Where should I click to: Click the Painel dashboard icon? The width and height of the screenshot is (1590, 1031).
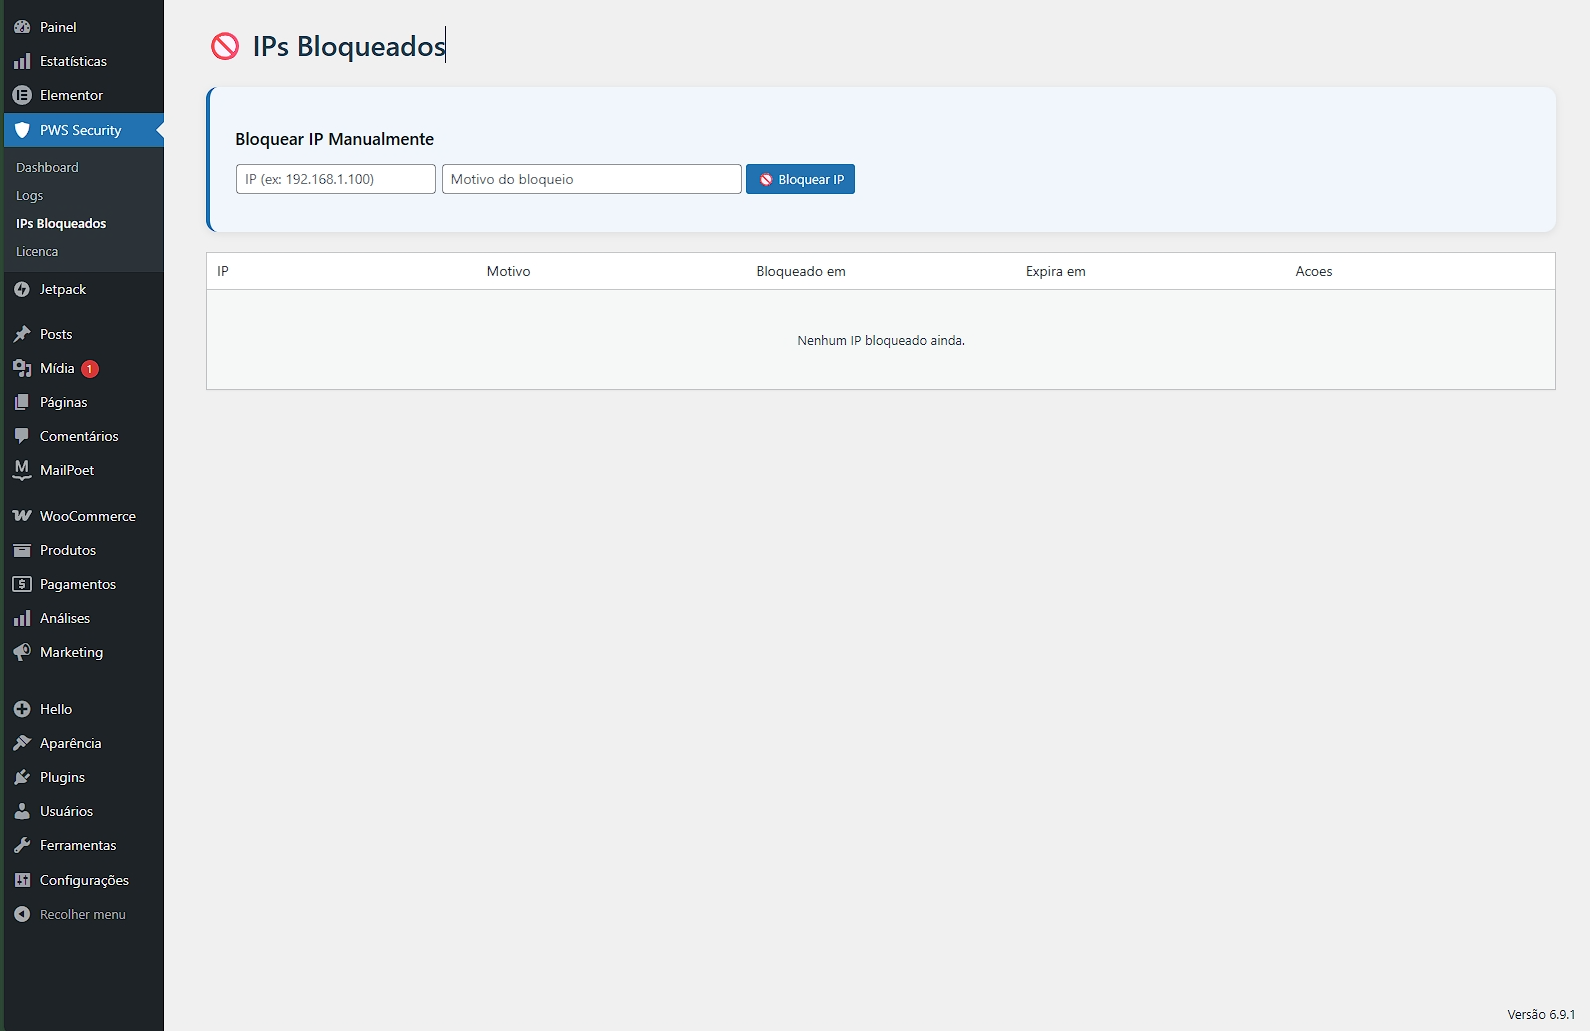(x=22, y=27)
